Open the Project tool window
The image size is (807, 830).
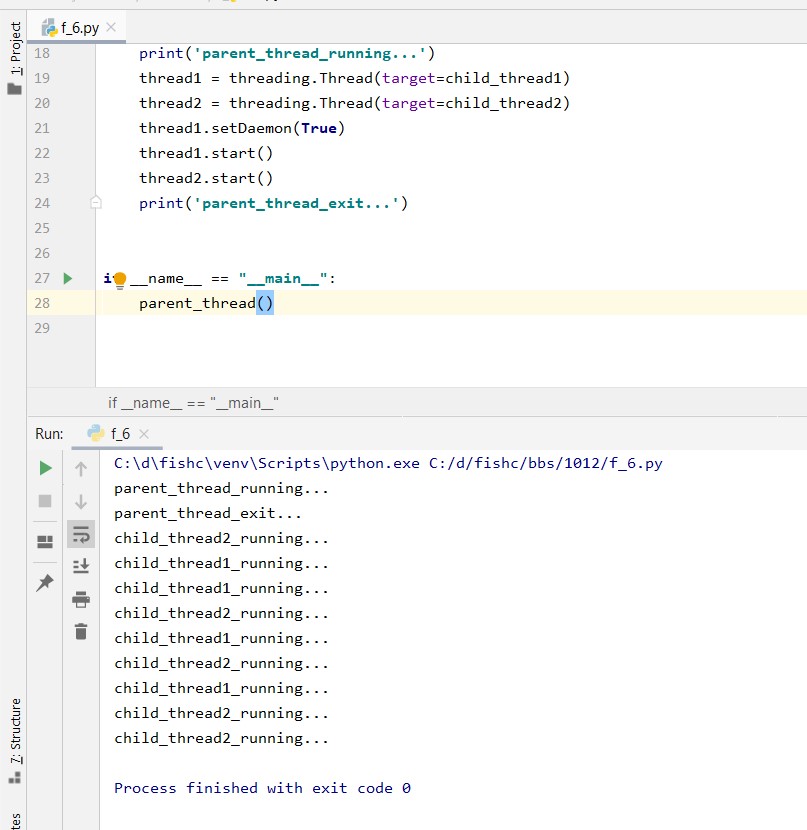pyautogui.click(x=15, y=58)
